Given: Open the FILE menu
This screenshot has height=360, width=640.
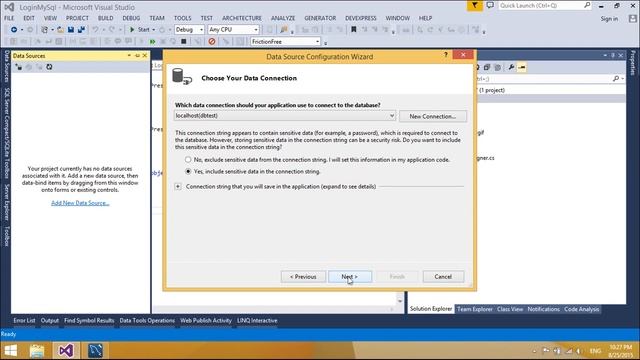Looking at the screenshot, I should click(9, 18).
